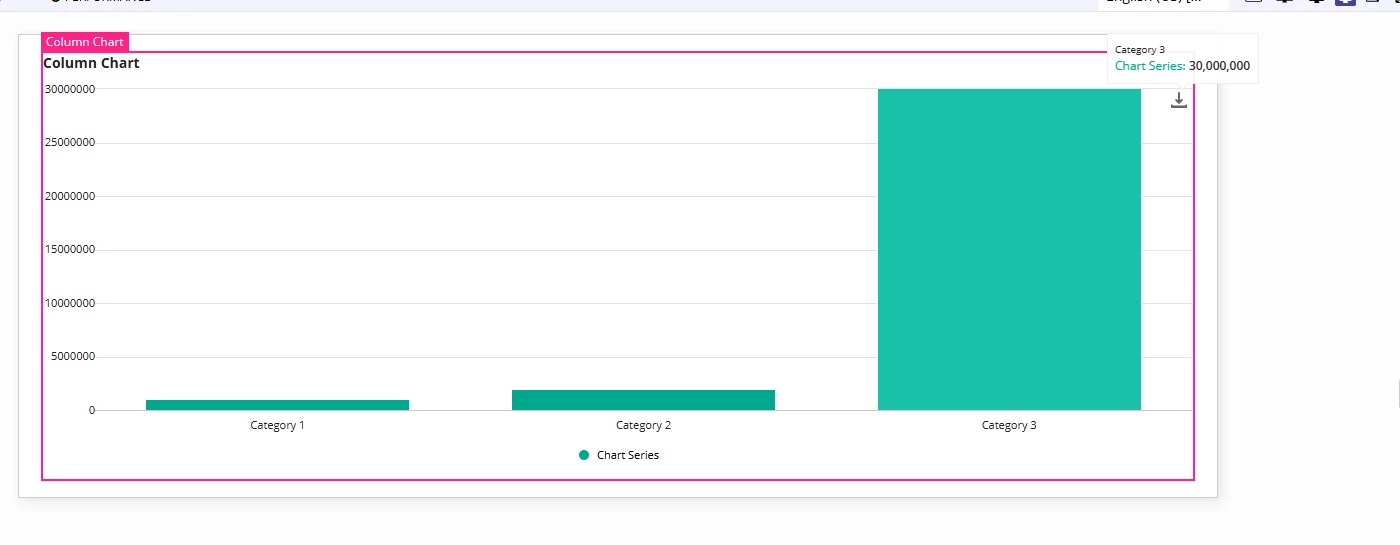Toggle the Chart Series legend marker
The image size is (1400, 545).
pos(584,455)
